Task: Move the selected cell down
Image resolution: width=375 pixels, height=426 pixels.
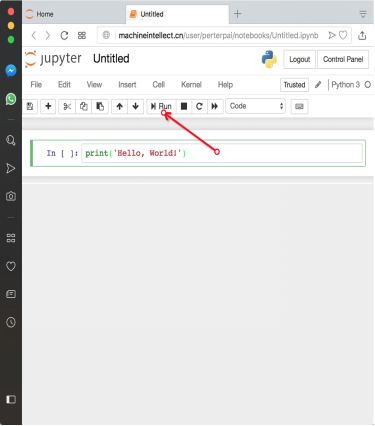Action: click(x=135, y=106)
